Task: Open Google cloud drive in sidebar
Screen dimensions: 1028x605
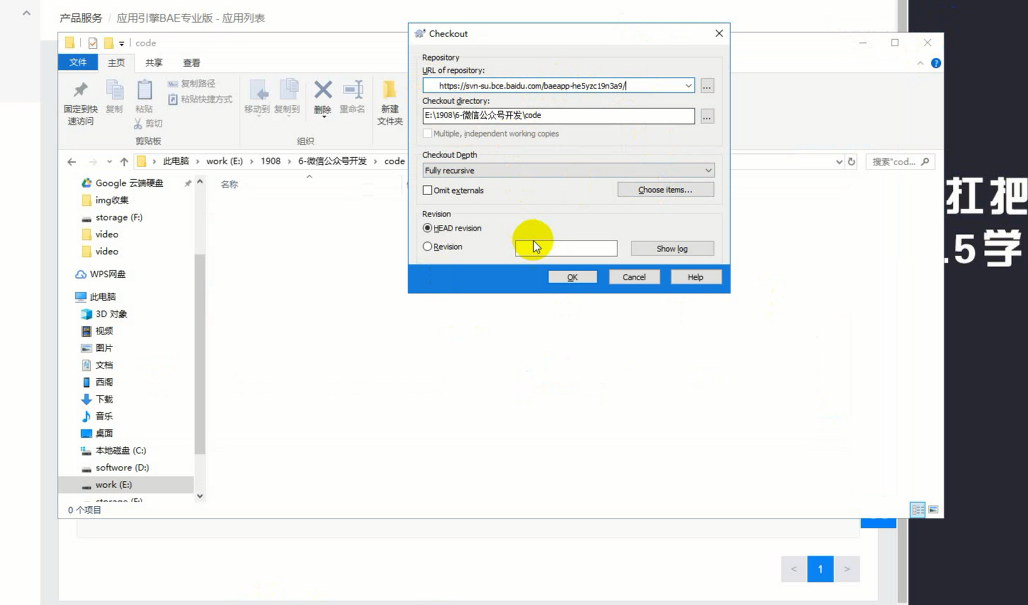Action: (122, 183)
